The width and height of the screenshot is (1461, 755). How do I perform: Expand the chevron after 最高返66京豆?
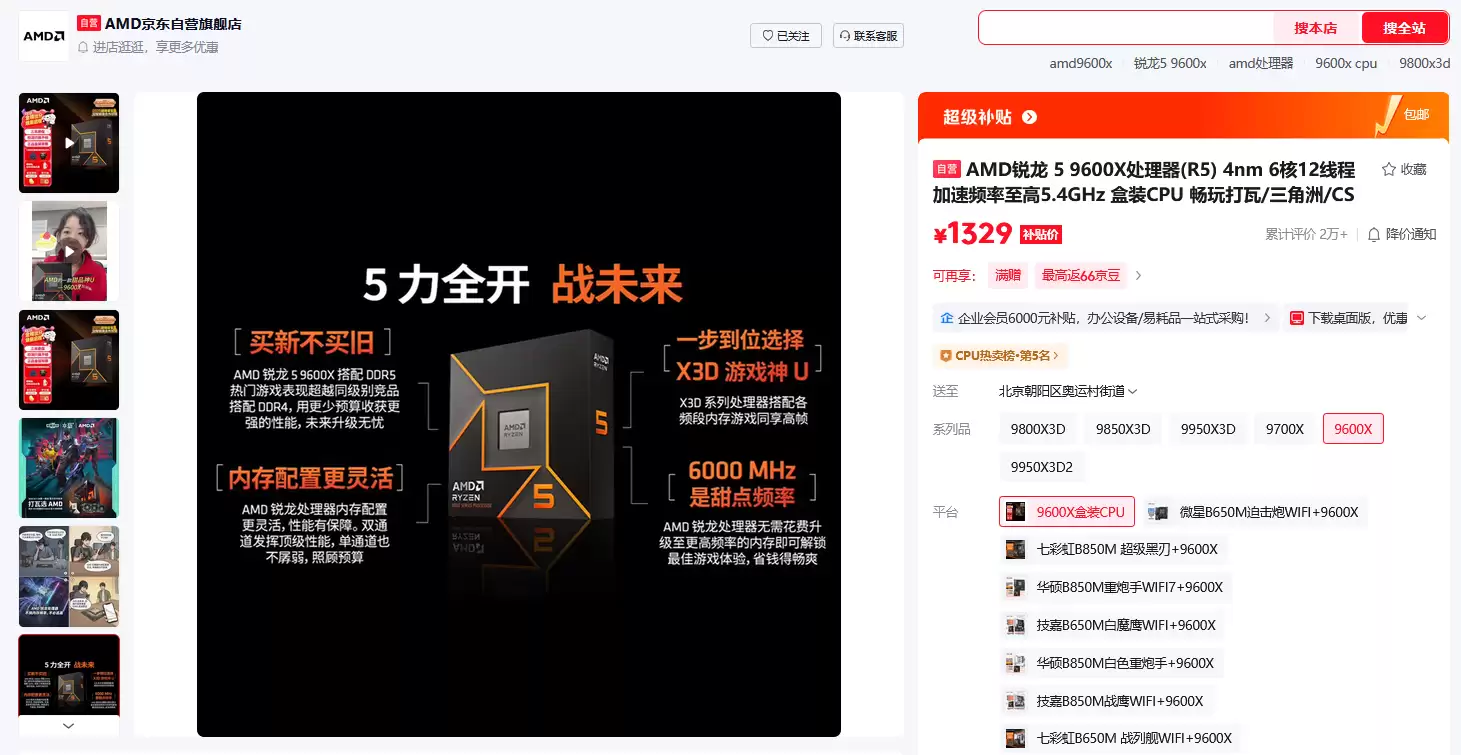(1138, 275)
